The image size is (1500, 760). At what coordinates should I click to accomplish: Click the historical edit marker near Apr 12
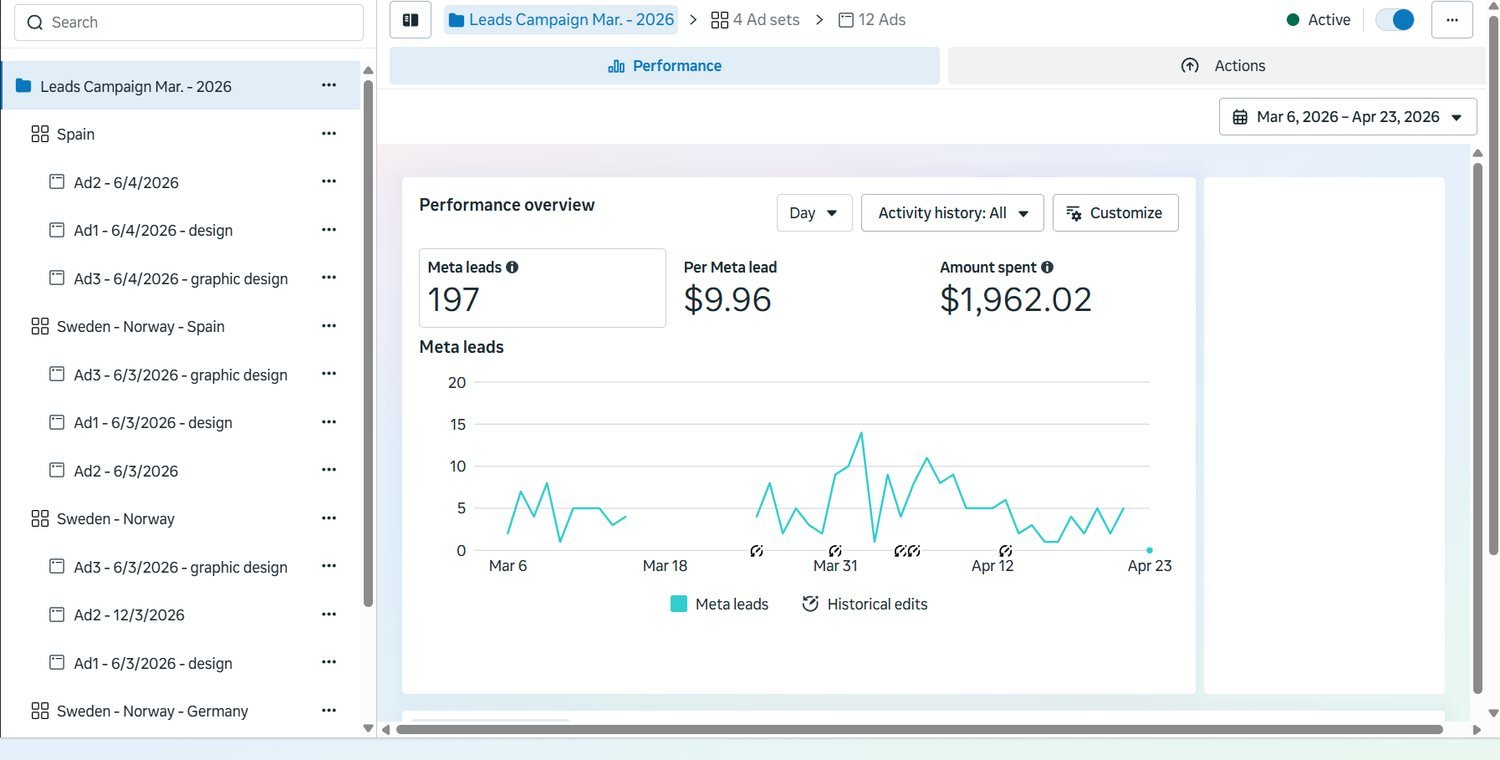pyautogui.click(x=1006, y=550)
